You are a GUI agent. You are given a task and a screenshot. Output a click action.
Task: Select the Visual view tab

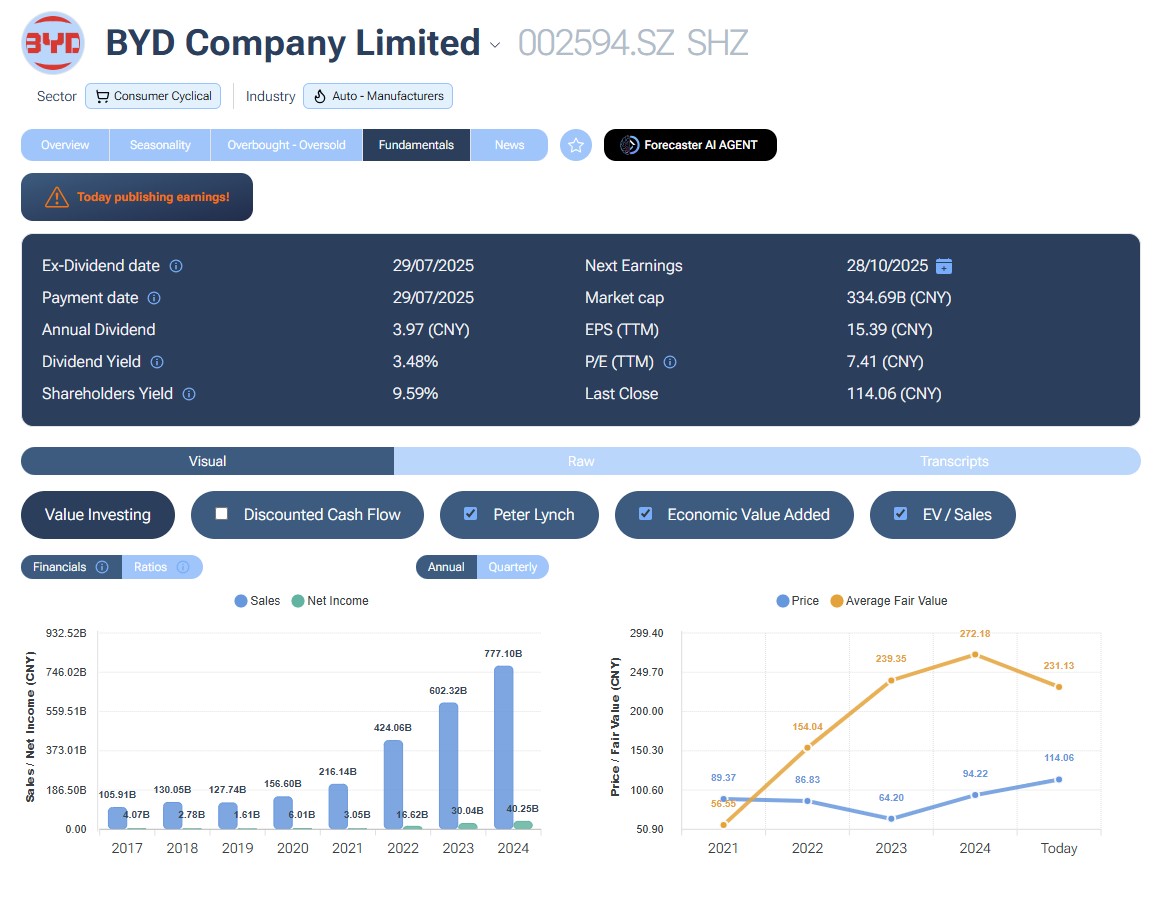tap(207, 461)
